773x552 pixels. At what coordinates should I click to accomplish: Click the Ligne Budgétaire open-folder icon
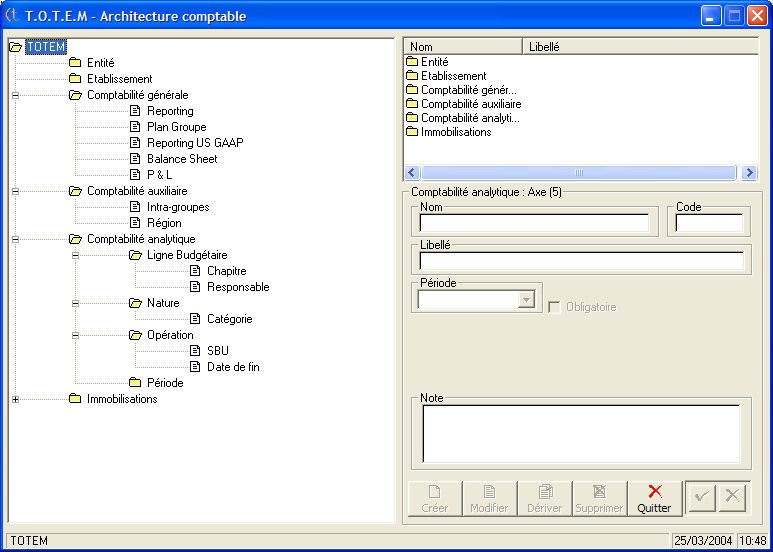(x=135, y=255)
